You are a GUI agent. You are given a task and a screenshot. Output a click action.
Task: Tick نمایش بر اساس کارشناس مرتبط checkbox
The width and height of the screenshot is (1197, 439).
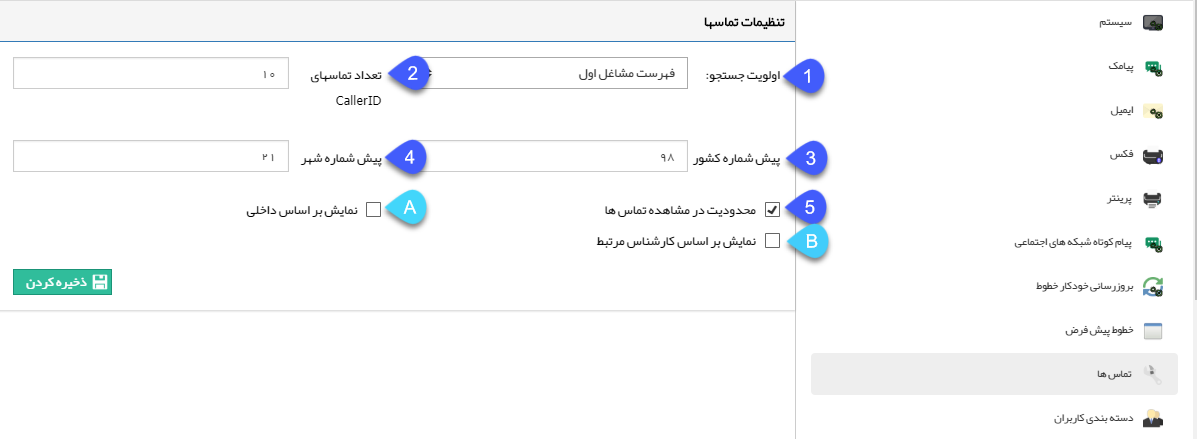point(772,241)
